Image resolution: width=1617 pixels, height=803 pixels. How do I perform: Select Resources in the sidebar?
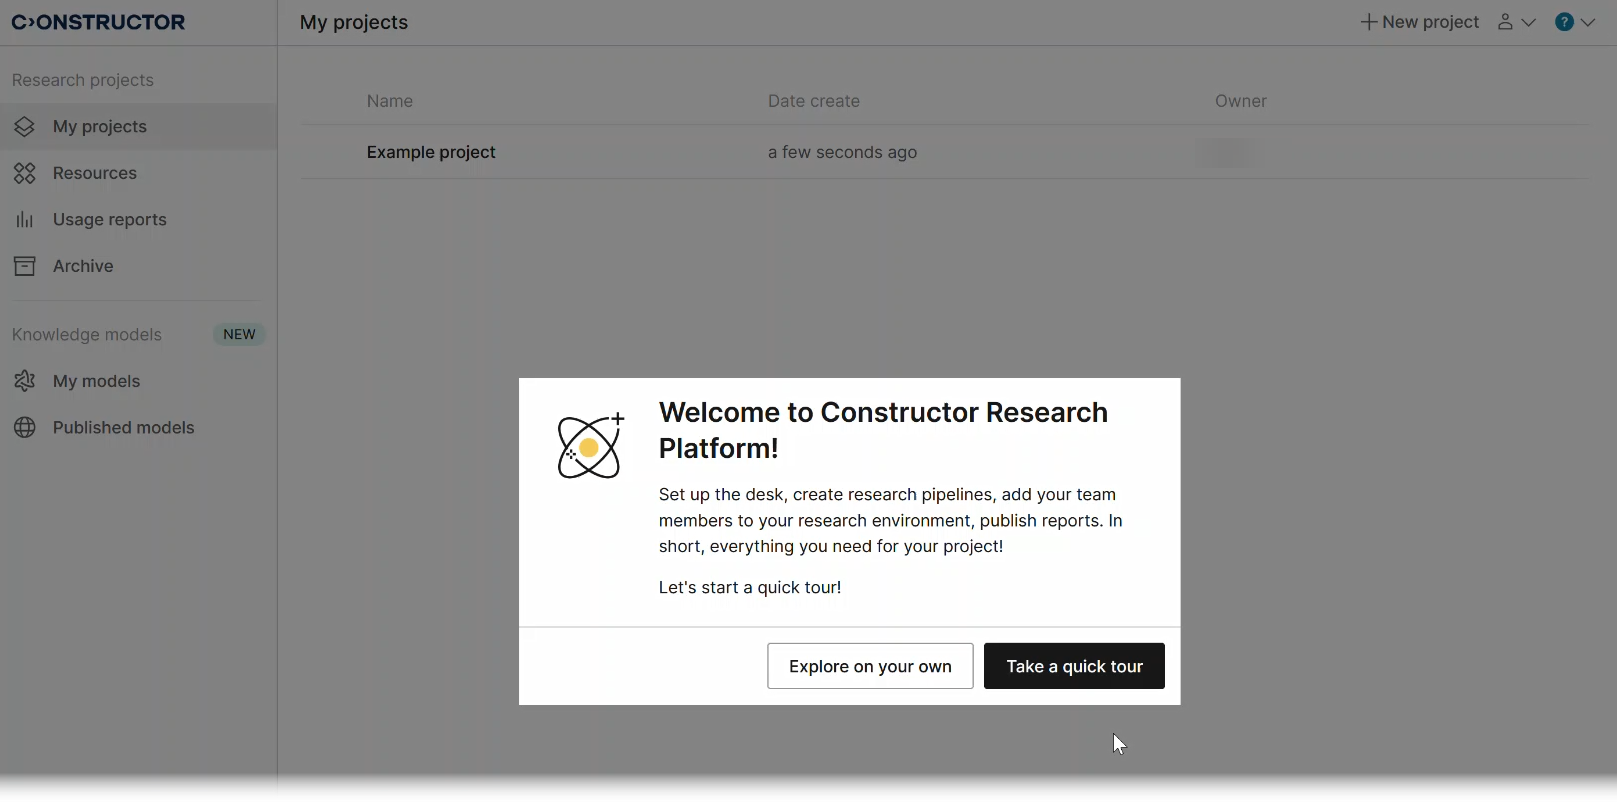pyautogui.click(x=95, y=174)
